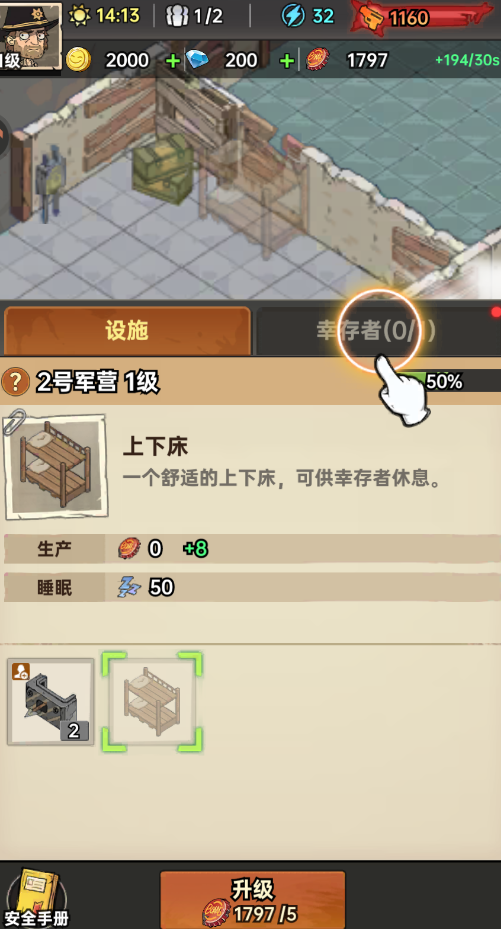Tap the lightning energy icon
The image size is (501, 929).
pos(293,16)
